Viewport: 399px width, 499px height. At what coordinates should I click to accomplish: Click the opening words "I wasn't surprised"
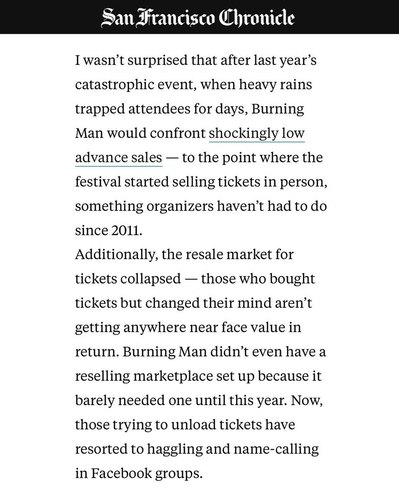click(131, 60)
